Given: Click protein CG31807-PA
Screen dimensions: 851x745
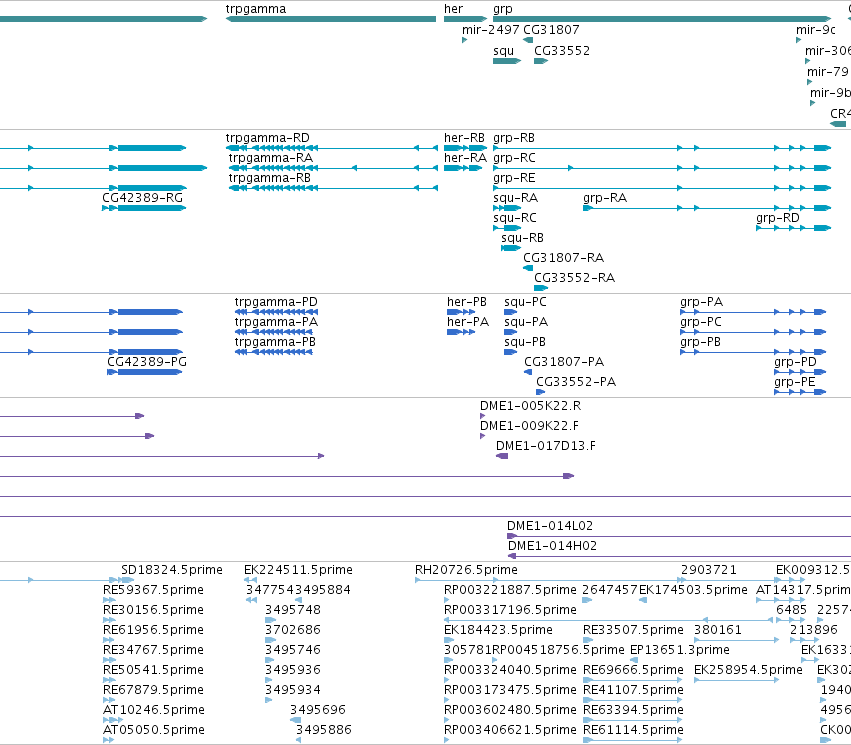Looking at the screenshot, I should pyautogui.click(x=528, y=372).
